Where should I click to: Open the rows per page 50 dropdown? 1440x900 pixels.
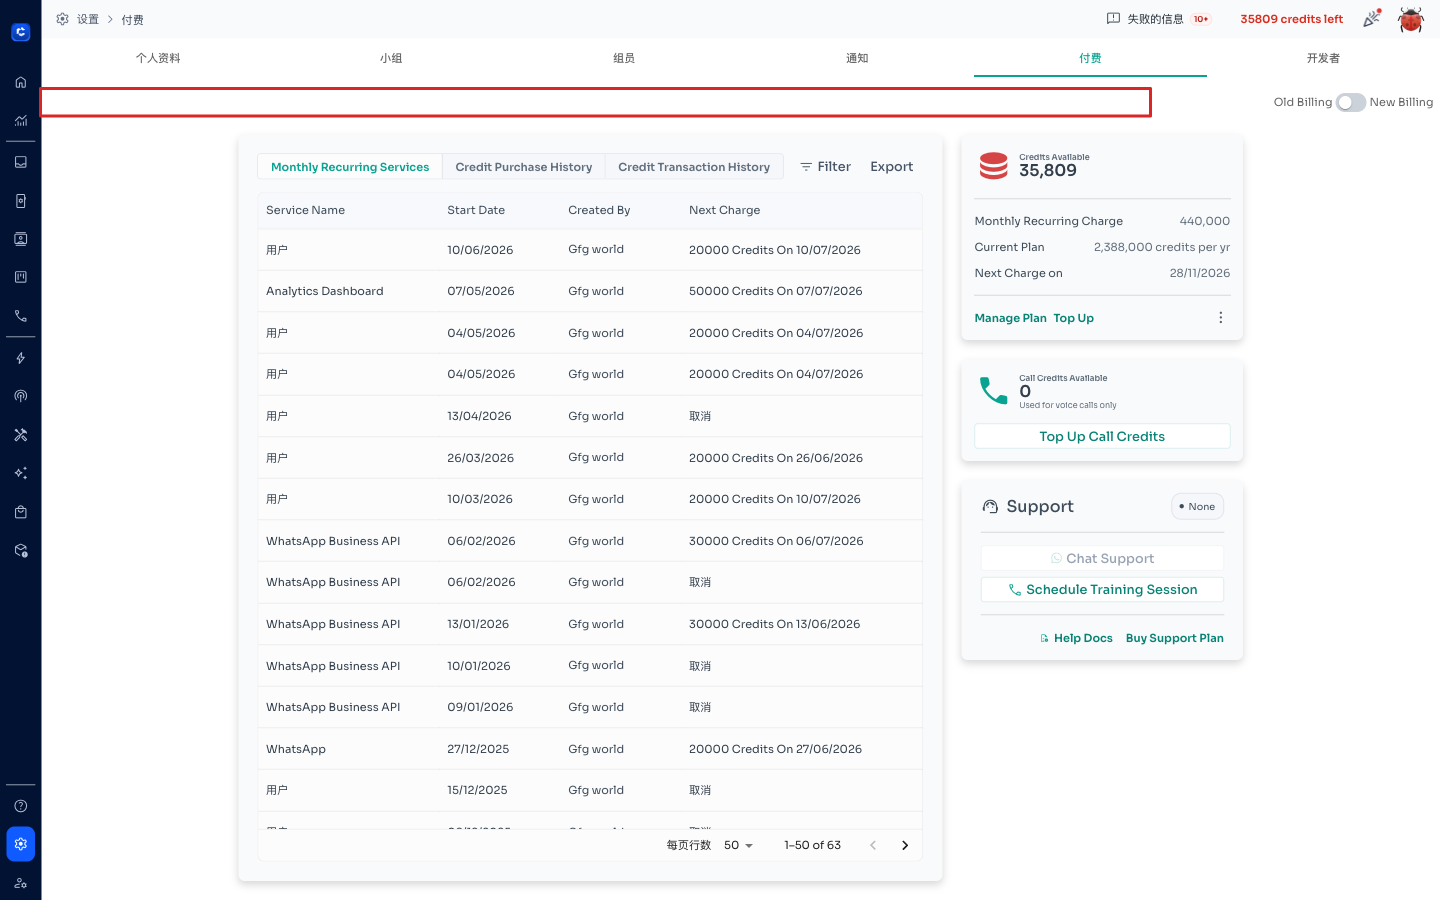(x=738, y=845)
